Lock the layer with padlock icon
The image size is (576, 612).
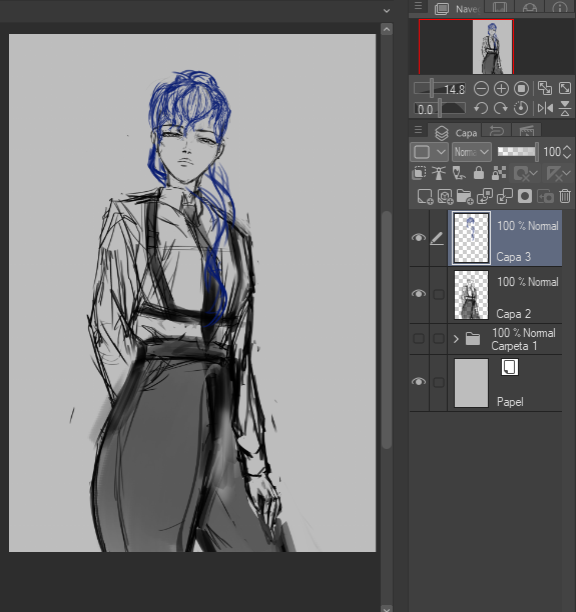(479, 173)
